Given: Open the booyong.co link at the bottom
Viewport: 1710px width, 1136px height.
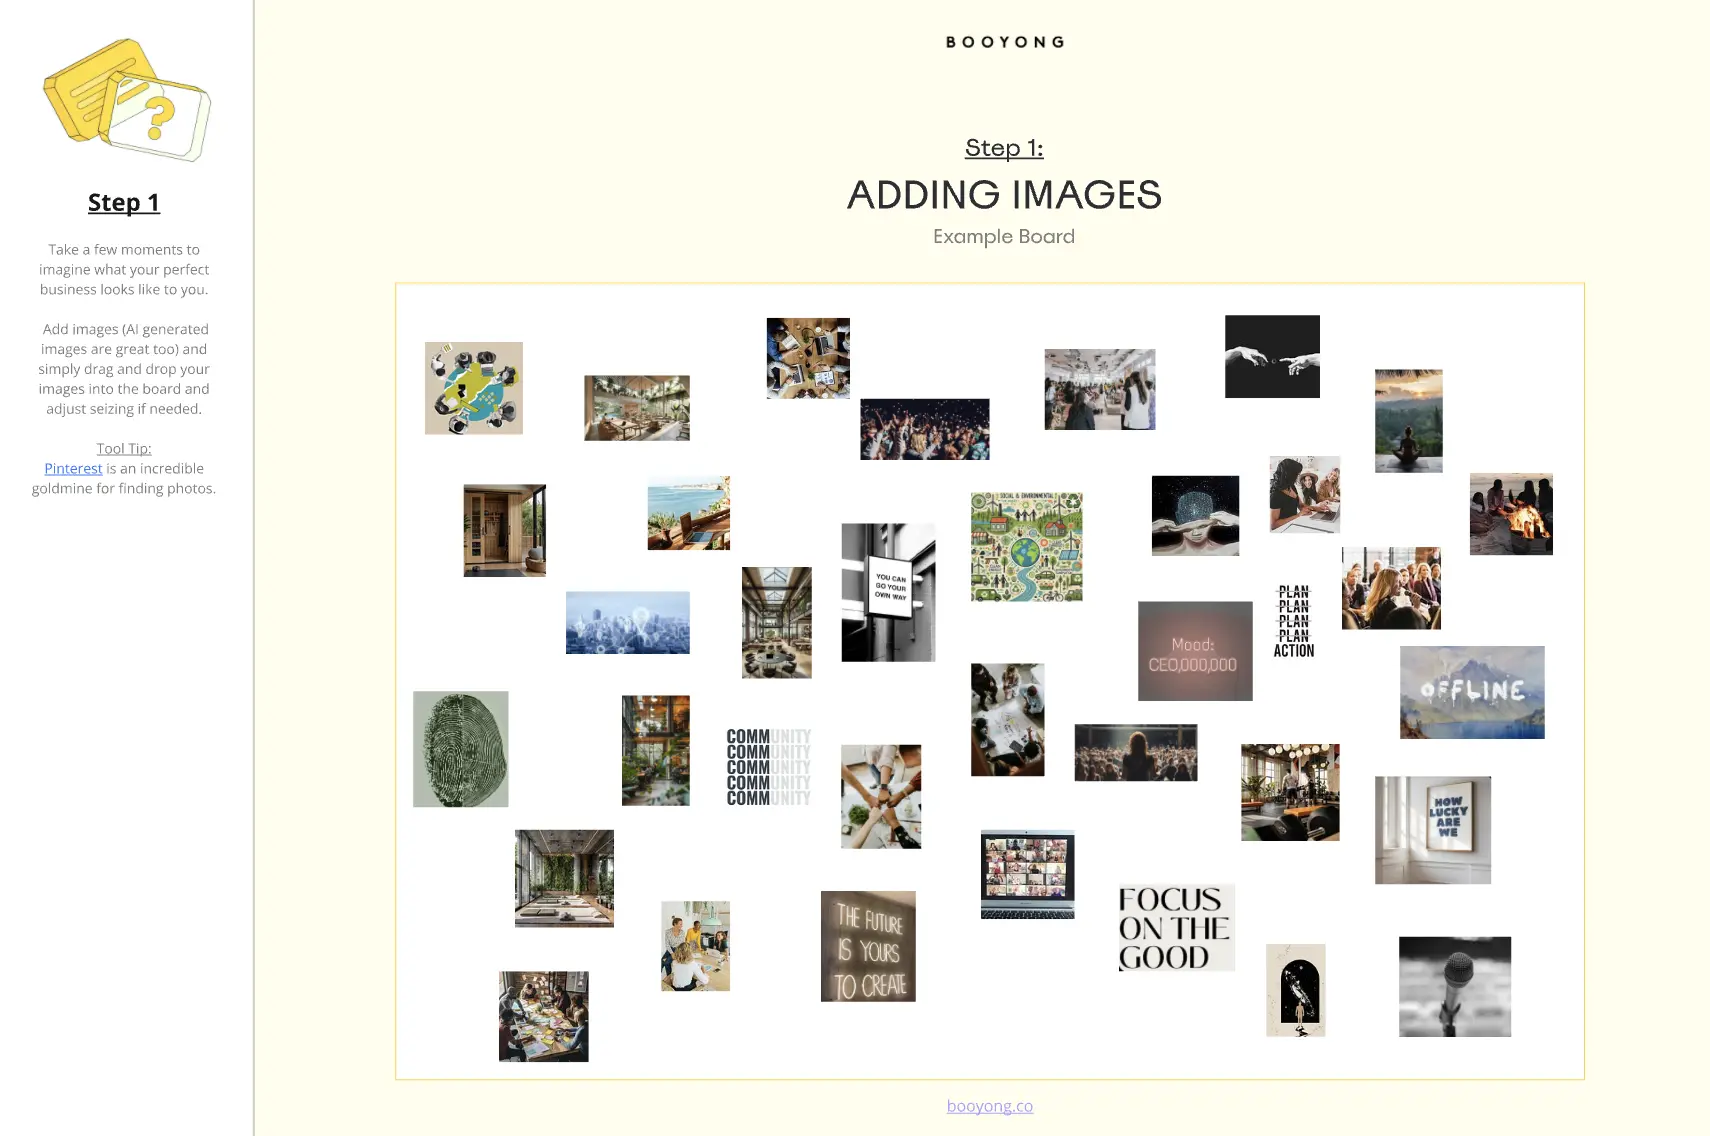Looking at the screenshot, I should 989,1105.
